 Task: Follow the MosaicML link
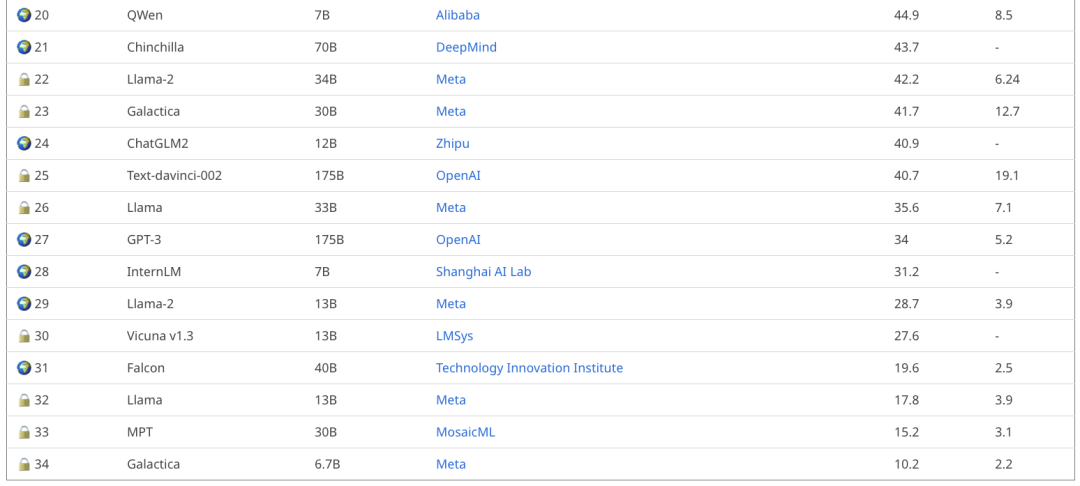pyautogui.click(x=466, y=432)
